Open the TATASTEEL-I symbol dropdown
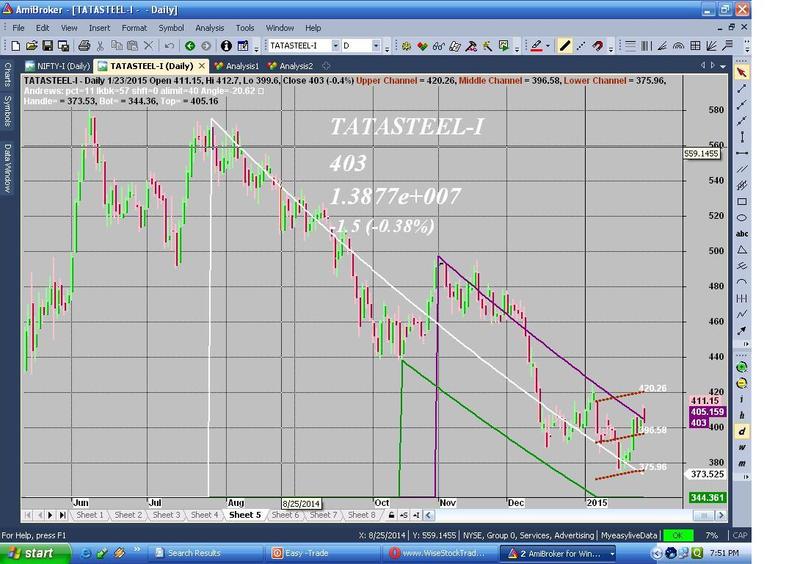Screen dimensions: 800x564 coord(335,46)
